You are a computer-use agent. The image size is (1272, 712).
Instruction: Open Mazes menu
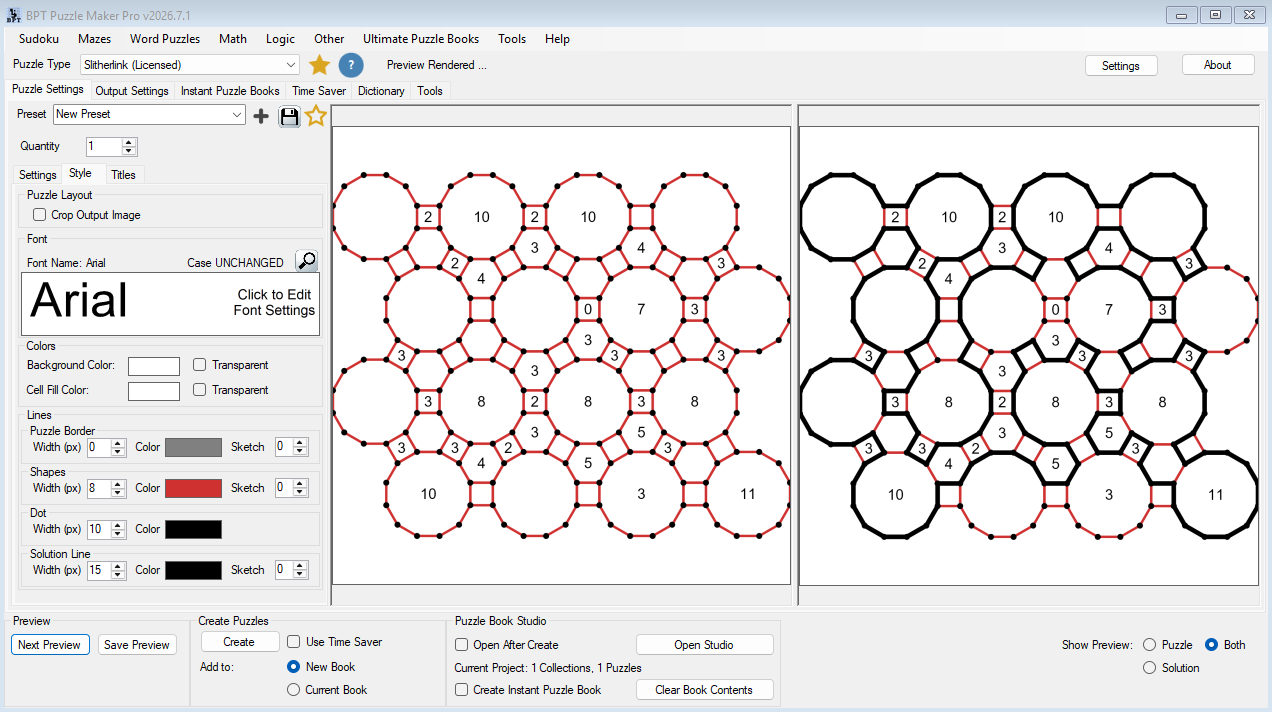[95, 39]
